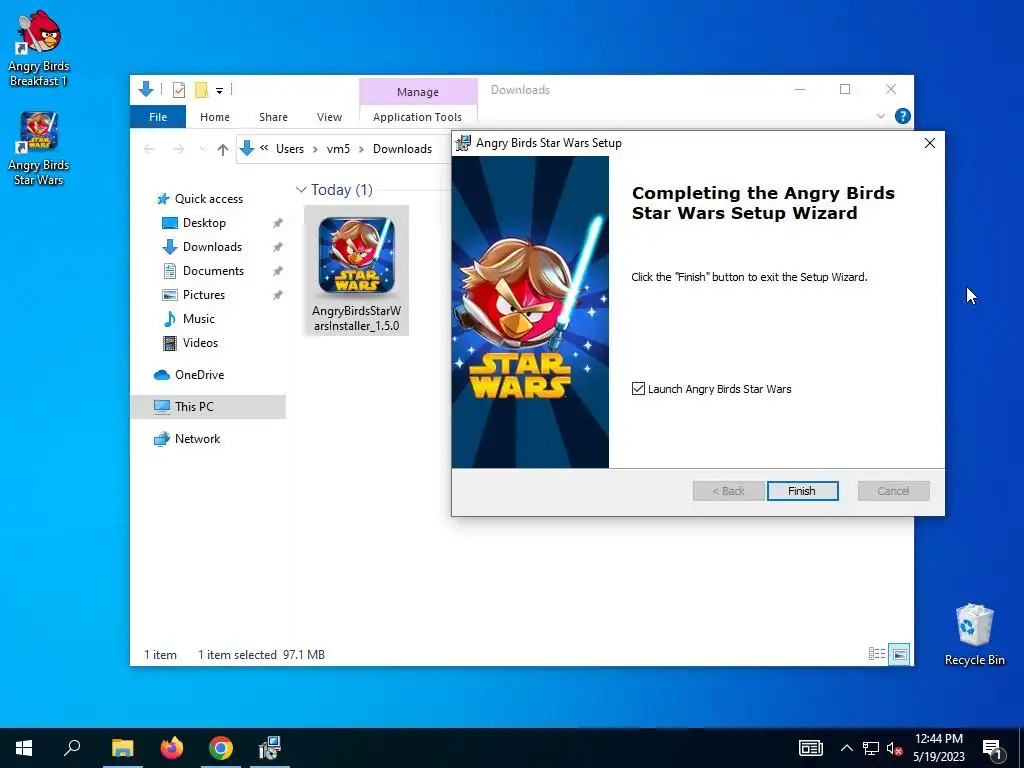Open the Application Tools ribbon tab
Image resolution: width=1024 pixels, height=768 pixels.
[417, 117]
